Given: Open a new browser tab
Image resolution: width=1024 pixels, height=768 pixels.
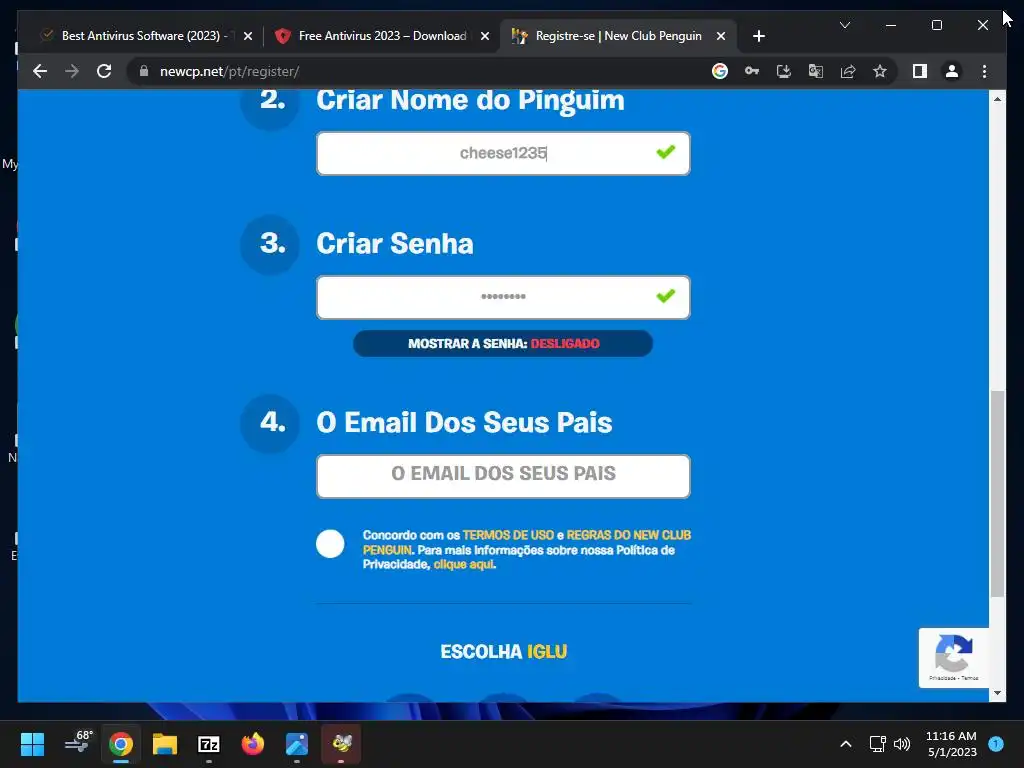Looking at the screenshot, I should pos(758,36).
